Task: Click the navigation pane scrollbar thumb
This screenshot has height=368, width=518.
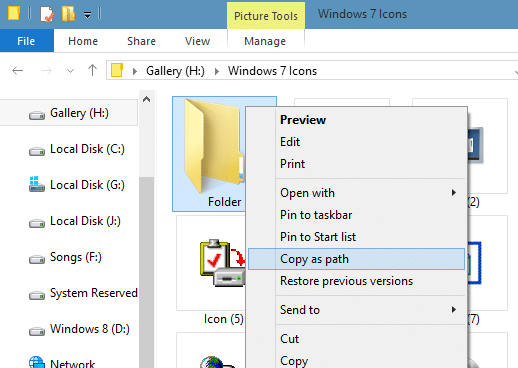Action: (x=146, y=272)
